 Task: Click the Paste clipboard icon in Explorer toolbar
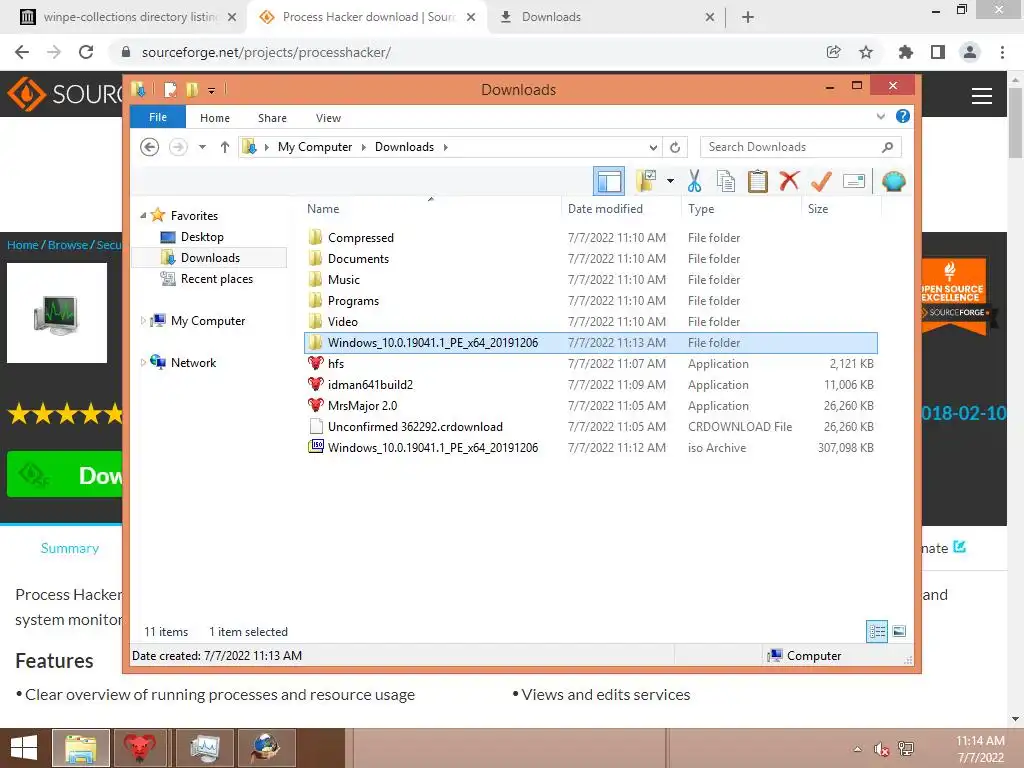point(758,181)
